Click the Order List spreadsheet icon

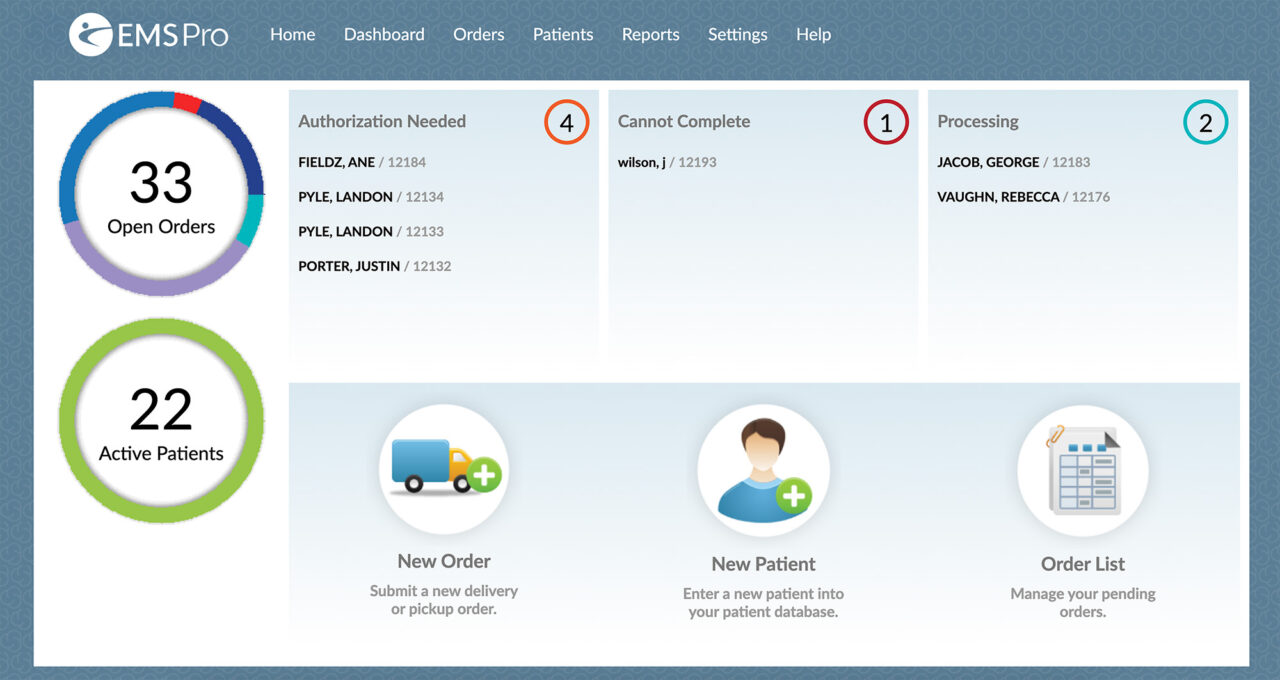pos(1082,471)
